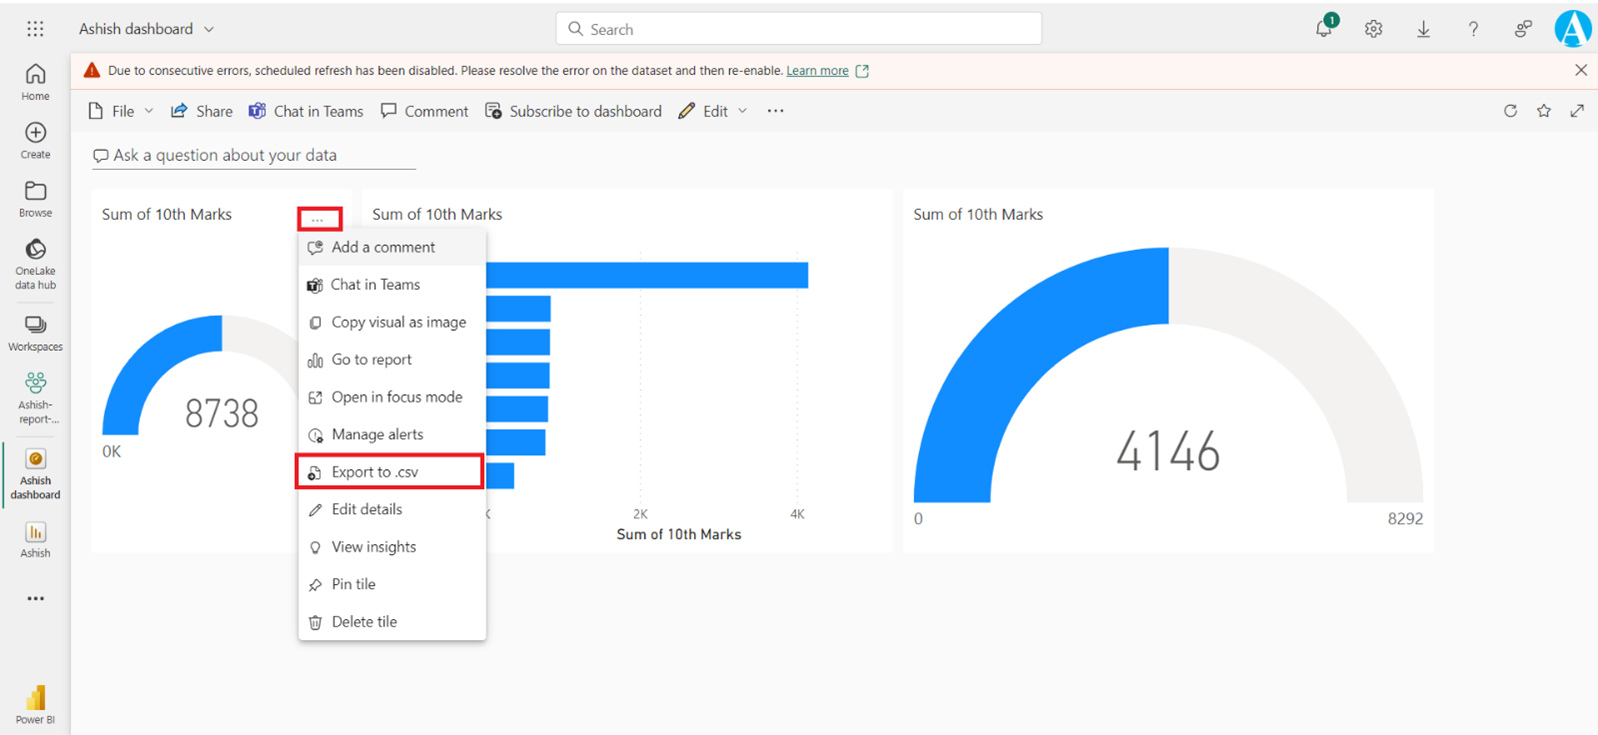Refresh the dashboard with the refresh icon
The width and height of the screenshot is (1598, 735).
[1510, 111]
